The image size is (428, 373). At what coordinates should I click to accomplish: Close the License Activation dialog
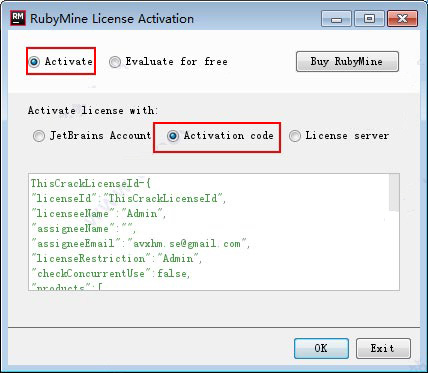tap(402, 19)
